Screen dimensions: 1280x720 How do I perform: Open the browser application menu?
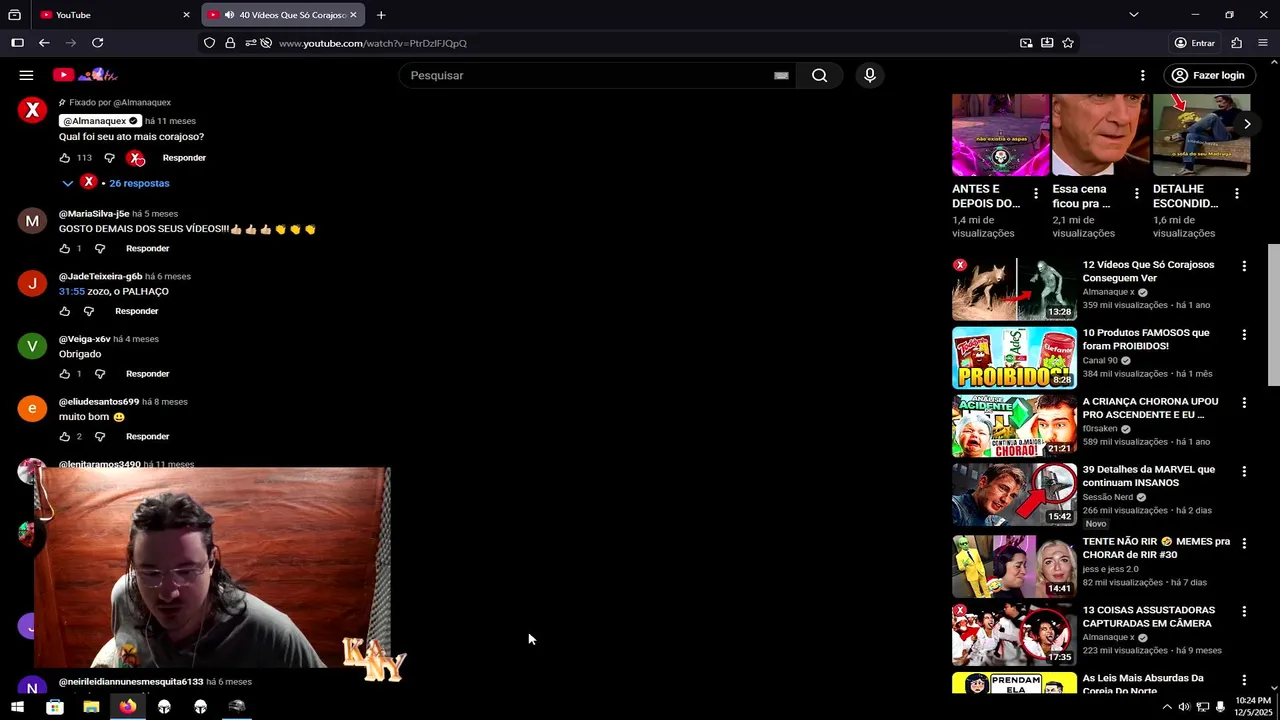[x=1263, y=43]
